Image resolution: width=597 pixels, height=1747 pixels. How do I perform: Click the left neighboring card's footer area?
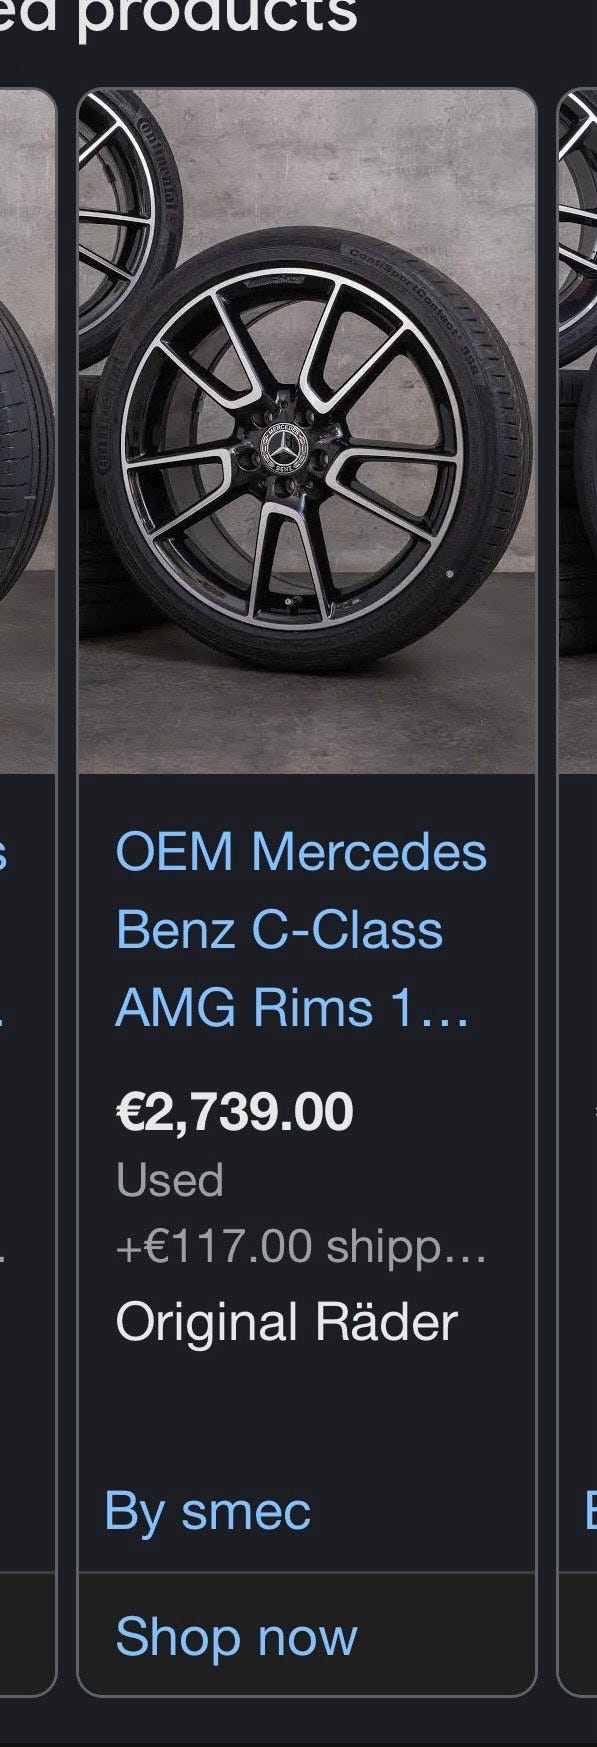click(x=27, y=1634)
